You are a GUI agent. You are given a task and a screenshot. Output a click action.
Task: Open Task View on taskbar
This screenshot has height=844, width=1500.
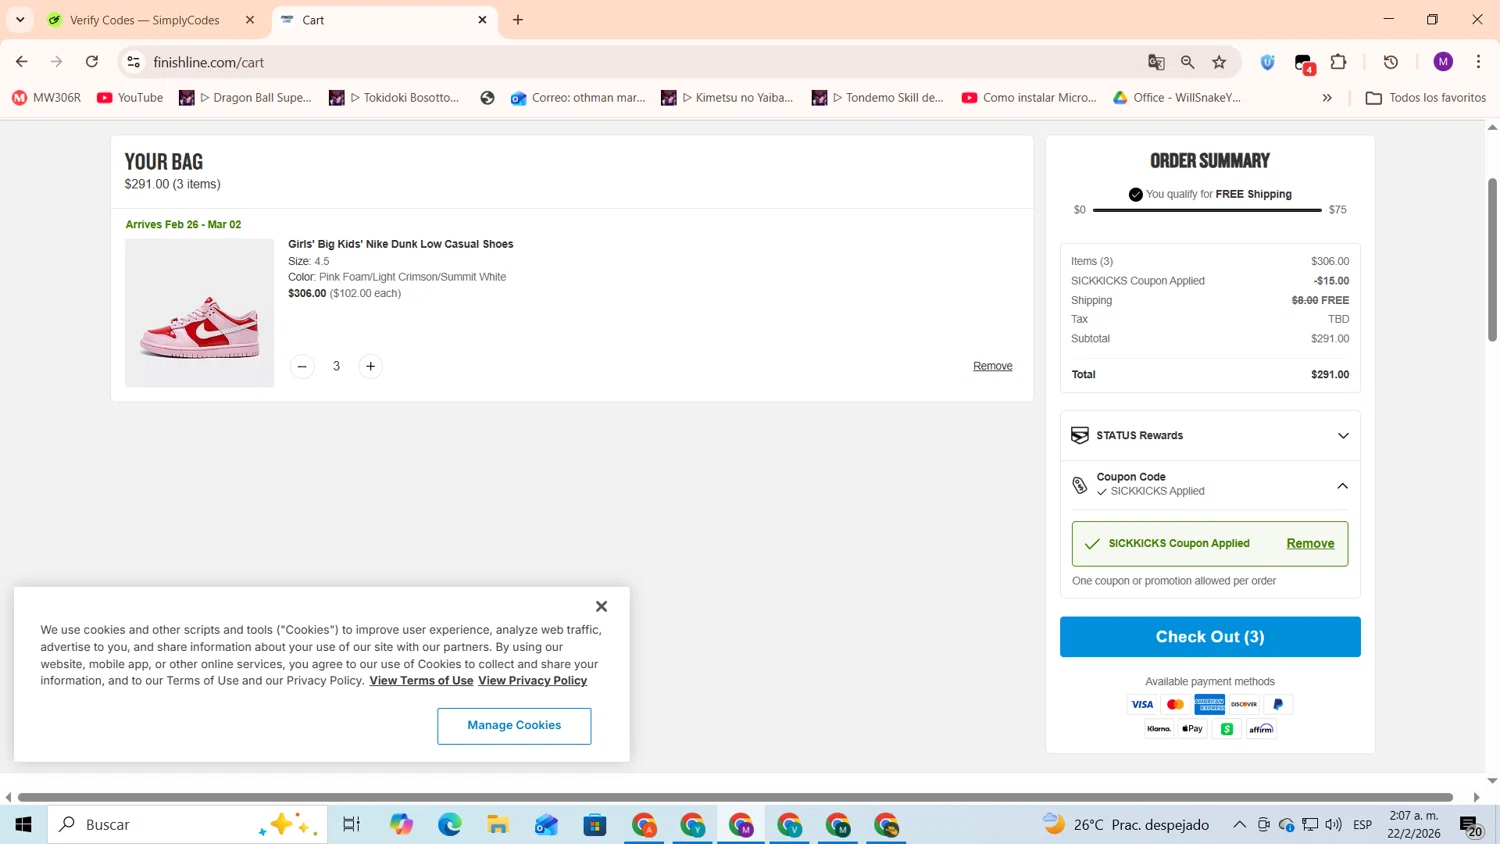pos(351,825)
